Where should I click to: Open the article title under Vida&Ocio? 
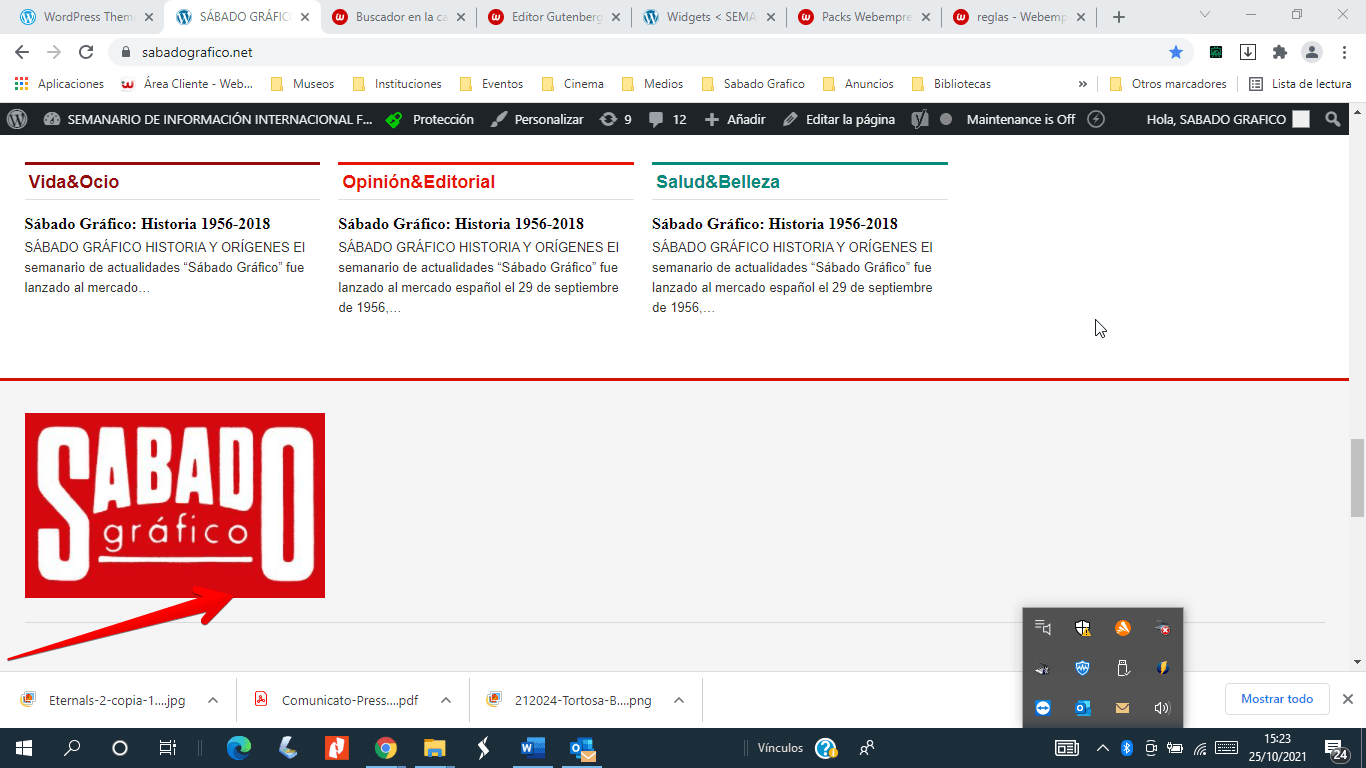coord(147,224)
